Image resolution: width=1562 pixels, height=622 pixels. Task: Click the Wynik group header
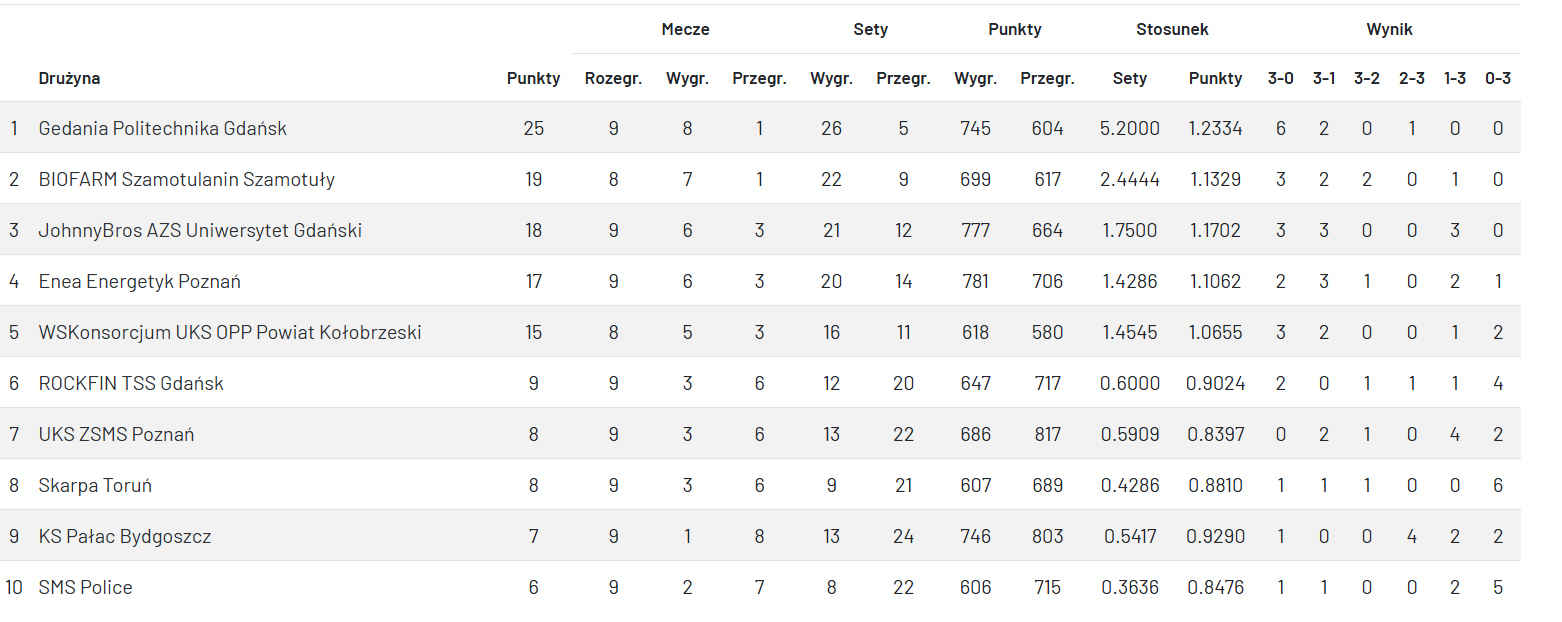click(1389, 29)
